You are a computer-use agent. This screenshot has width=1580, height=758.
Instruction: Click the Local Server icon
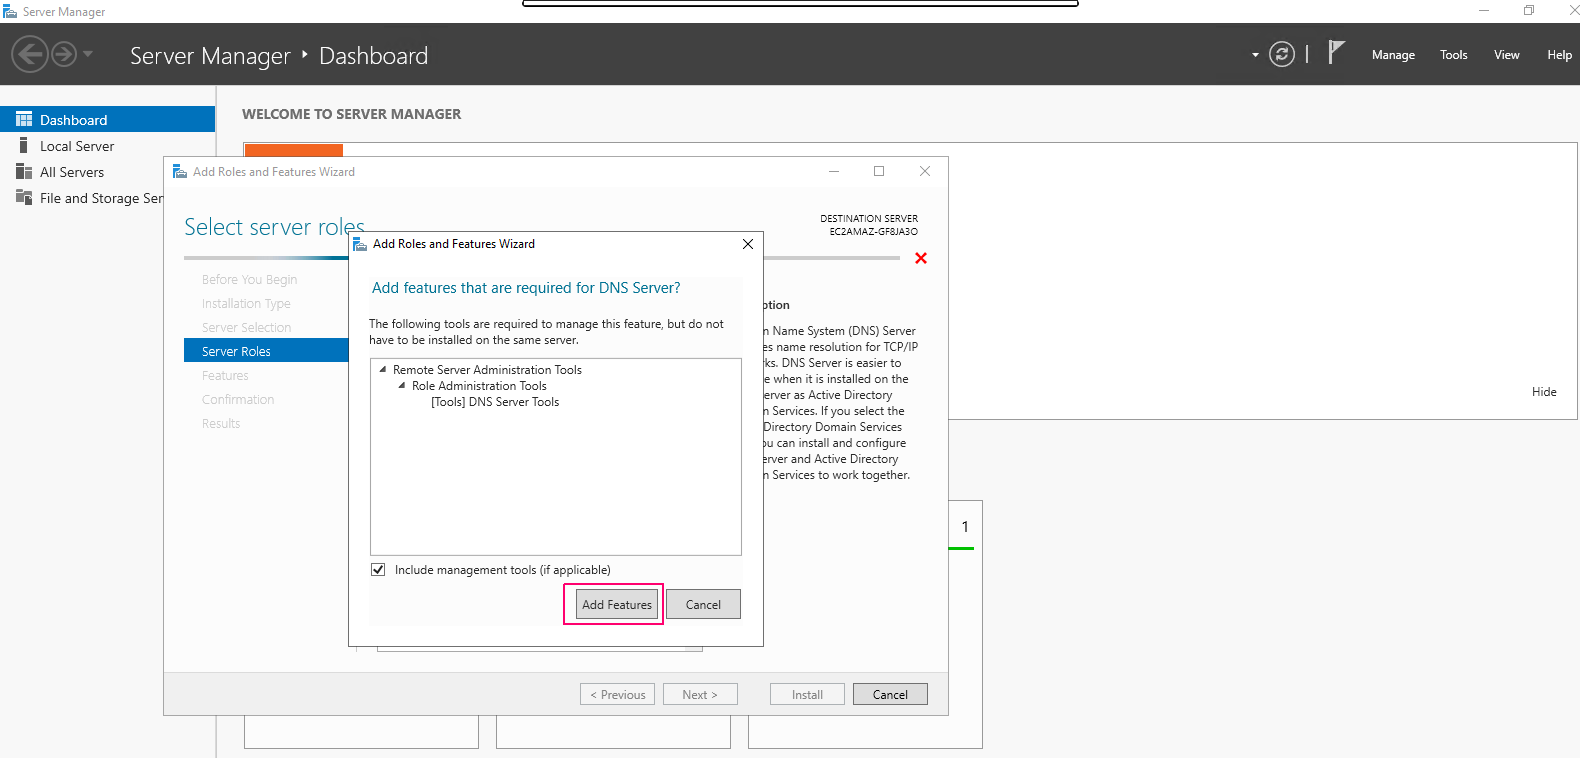click(x=24, y=146)
